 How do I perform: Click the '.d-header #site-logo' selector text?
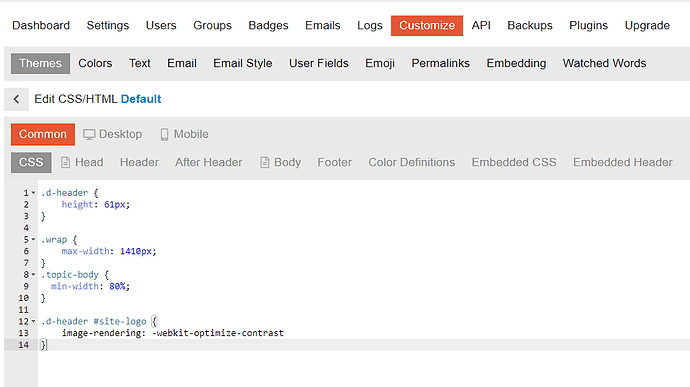pyautogui.click(x=93, y=321)
